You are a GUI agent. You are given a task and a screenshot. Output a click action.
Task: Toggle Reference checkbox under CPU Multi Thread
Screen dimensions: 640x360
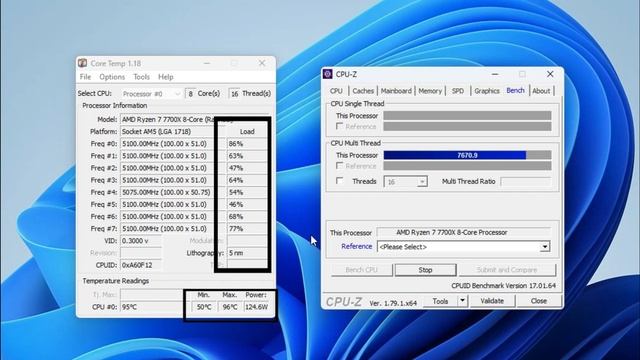pos(339,166)
